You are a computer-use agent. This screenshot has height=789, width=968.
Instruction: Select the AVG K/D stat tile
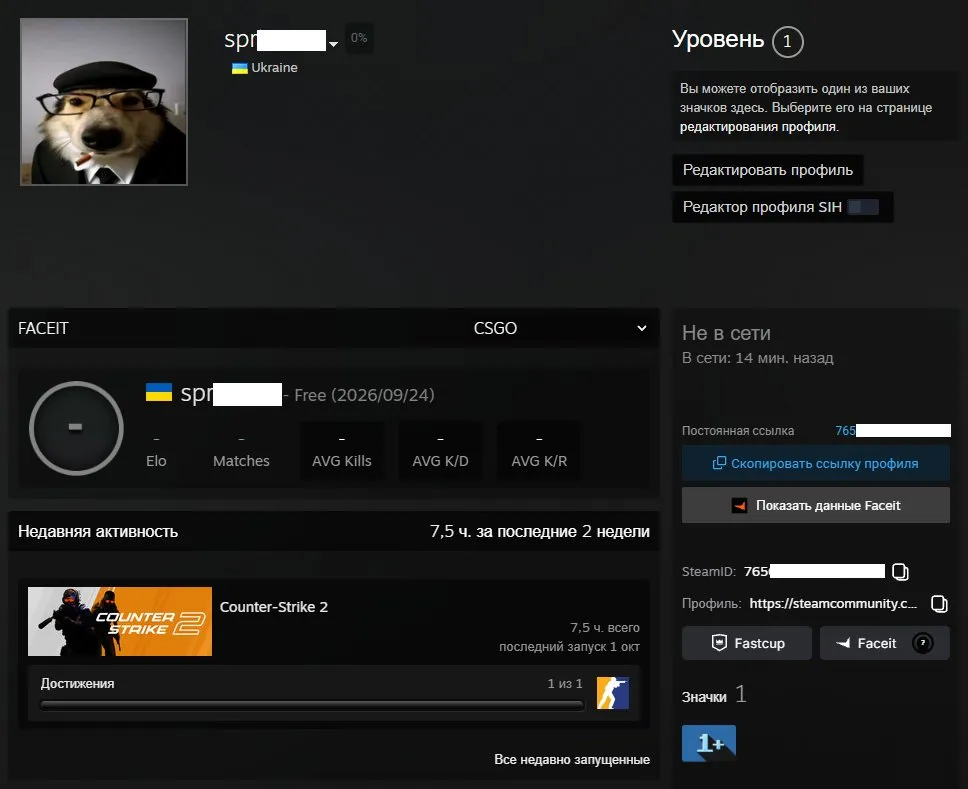(440, 451)
